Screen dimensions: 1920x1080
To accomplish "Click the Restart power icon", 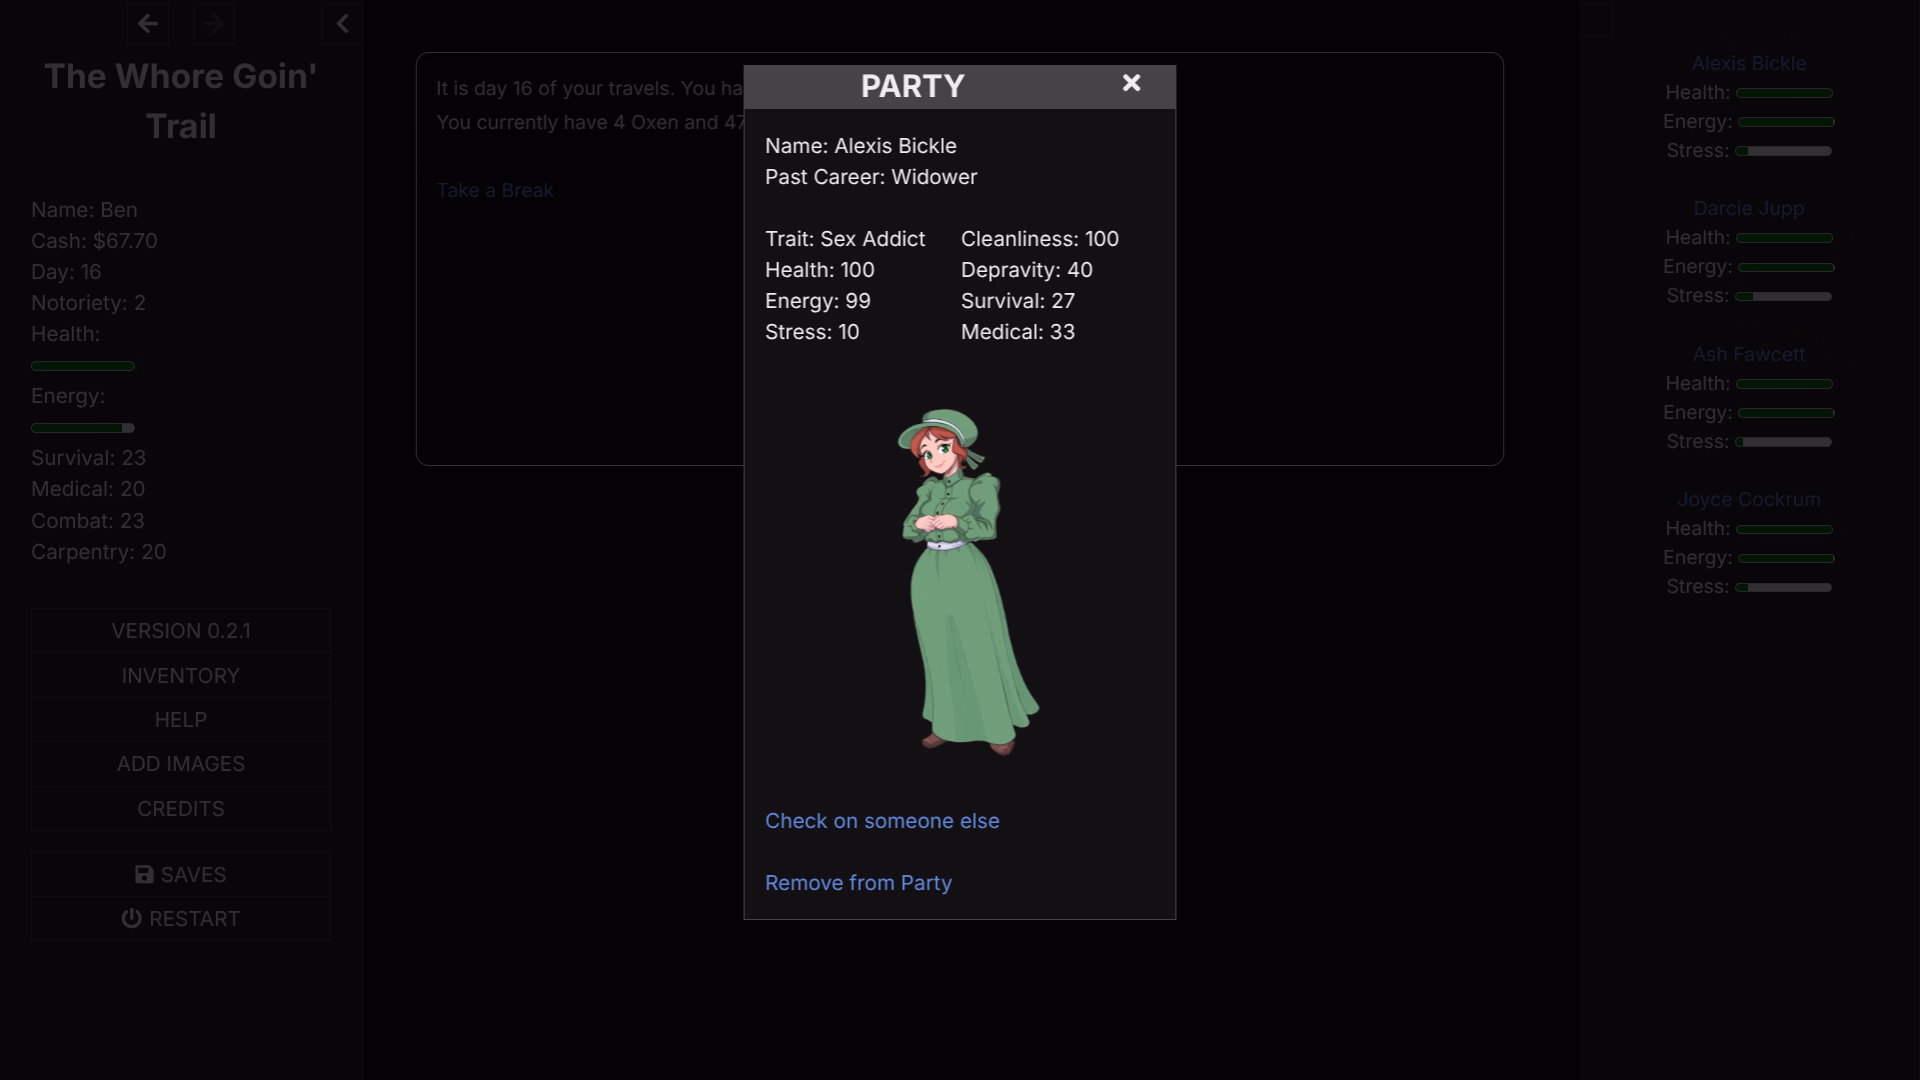I will pyautogui.click(x=131, y=918).
